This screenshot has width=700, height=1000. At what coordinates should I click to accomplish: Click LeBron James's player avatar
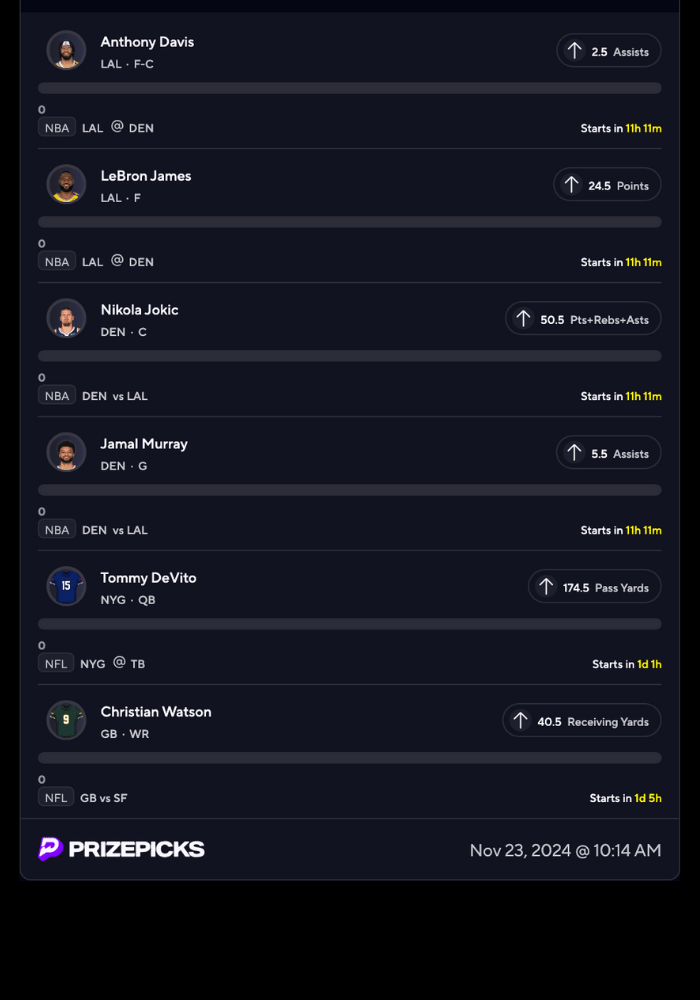click(66, 184)
